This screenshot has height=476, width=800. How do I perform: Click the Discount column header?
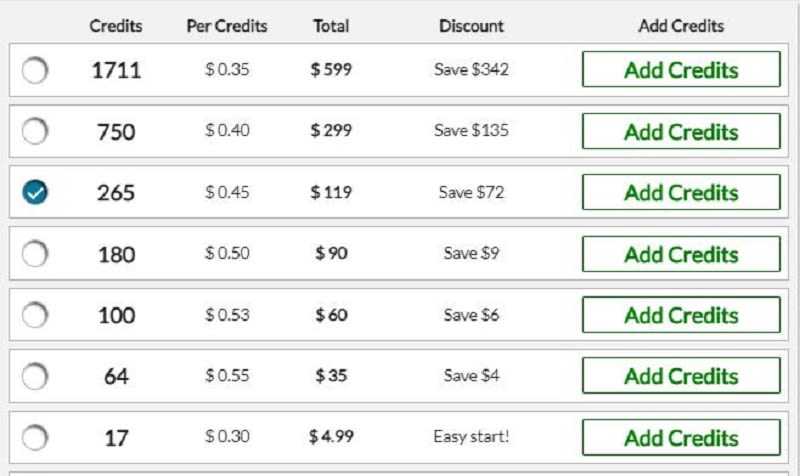[x=471, y=26]
